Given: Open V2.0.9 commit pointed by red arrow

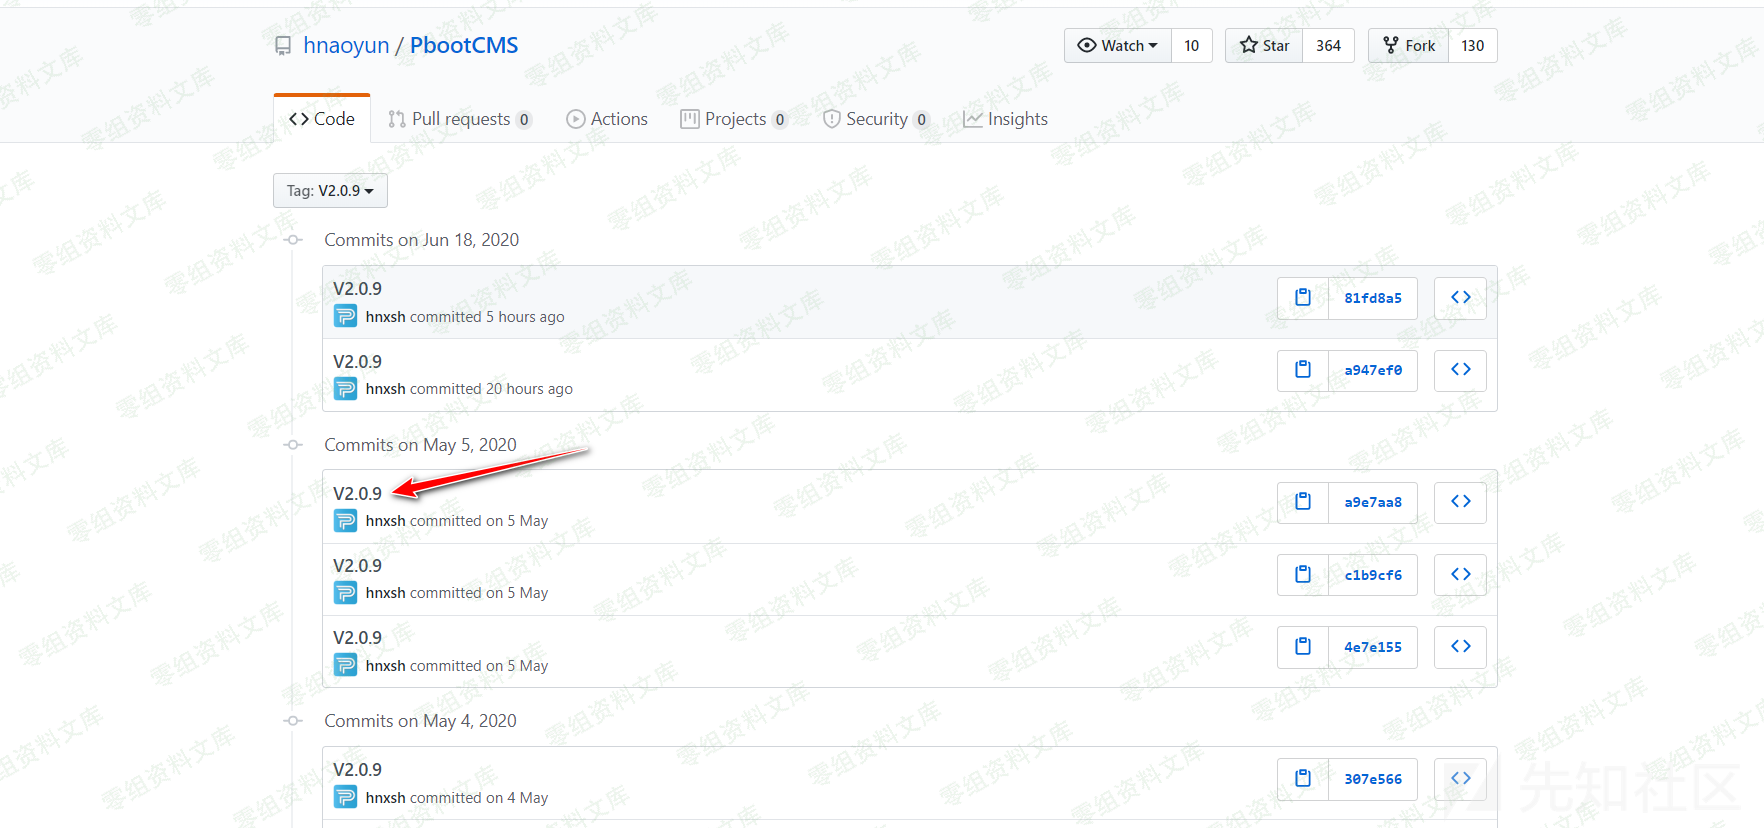Looking at the screenshot, I should click(x=357, y=494).
